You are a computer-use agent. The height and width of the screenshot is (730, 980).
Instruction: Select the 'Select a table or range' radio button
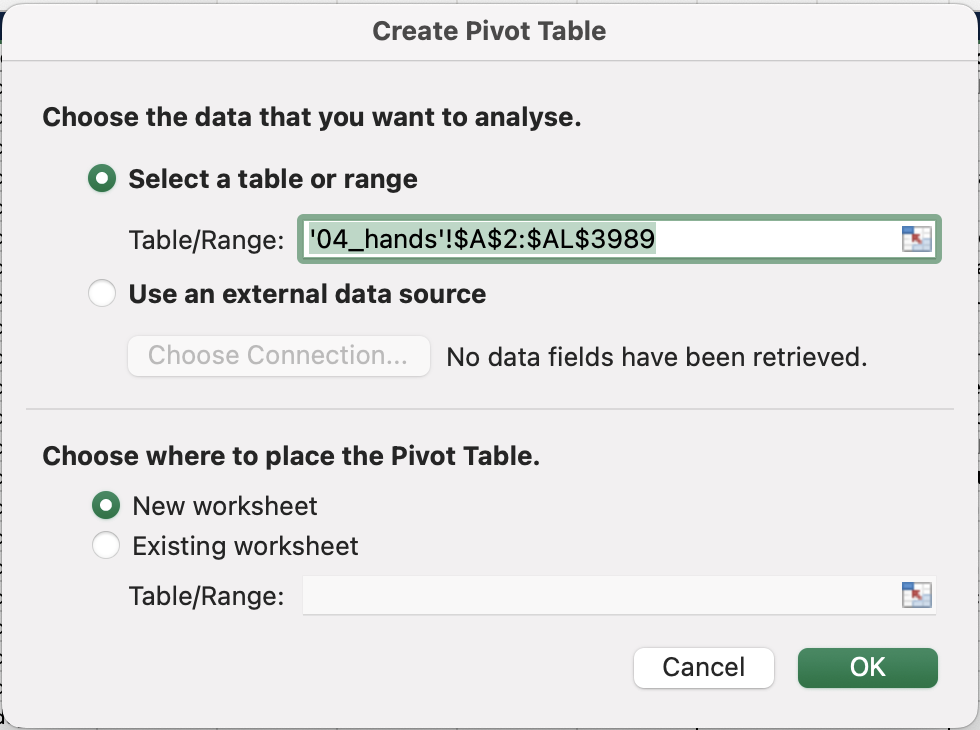click(102, 178)
